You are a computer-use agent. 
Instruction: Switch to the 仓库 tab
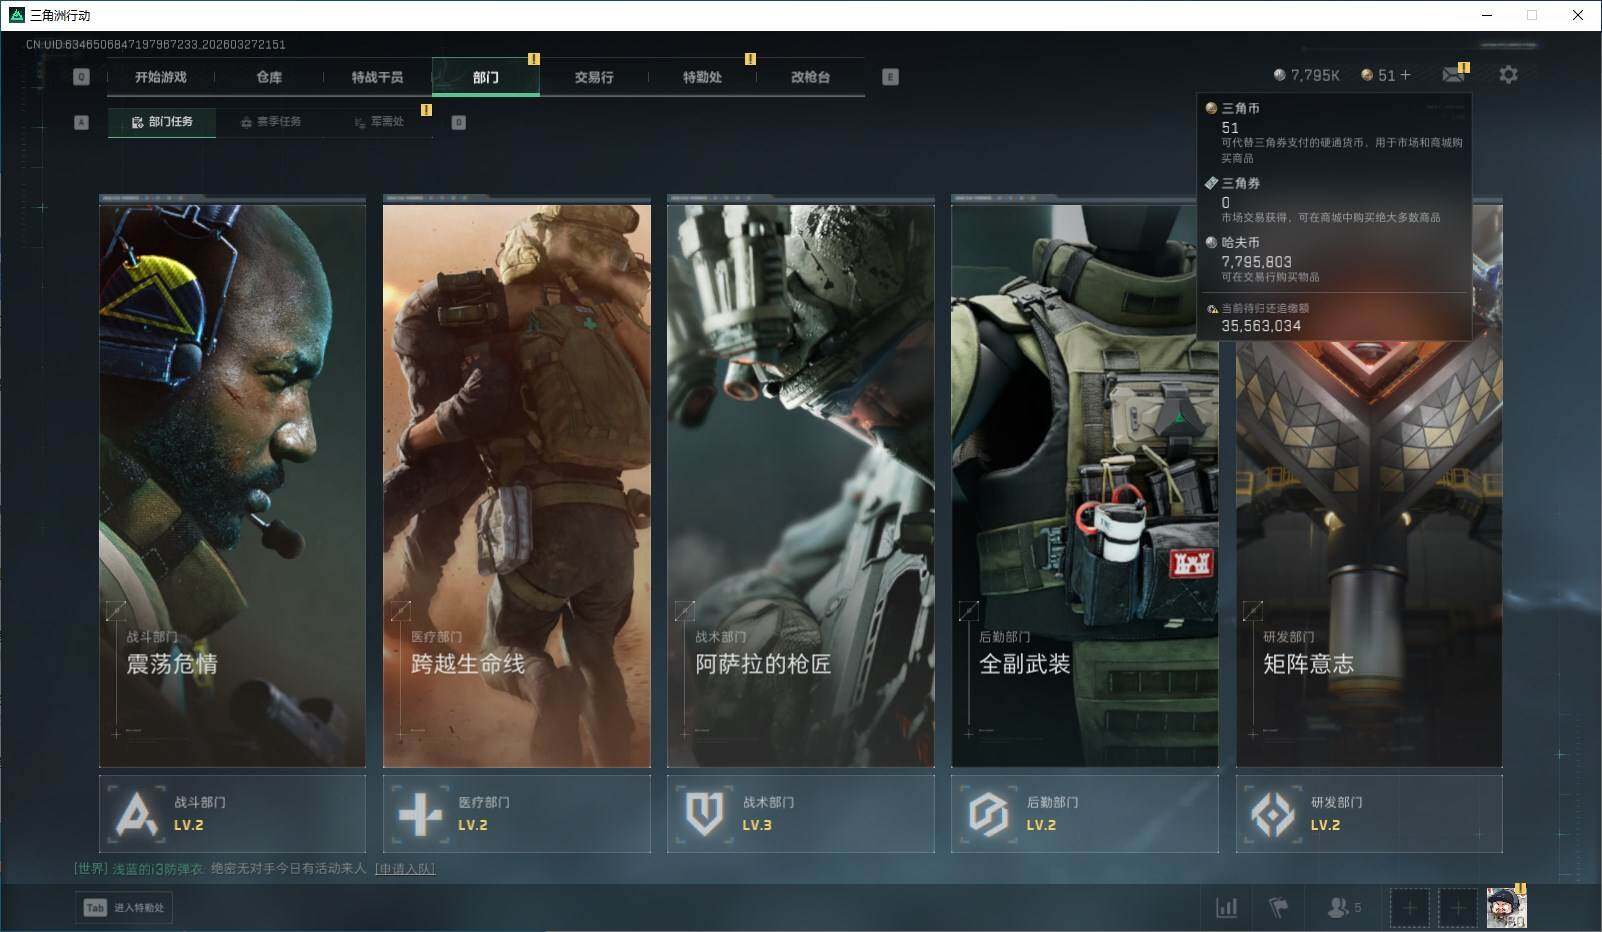pyautogui.click(x=269, y=77)
